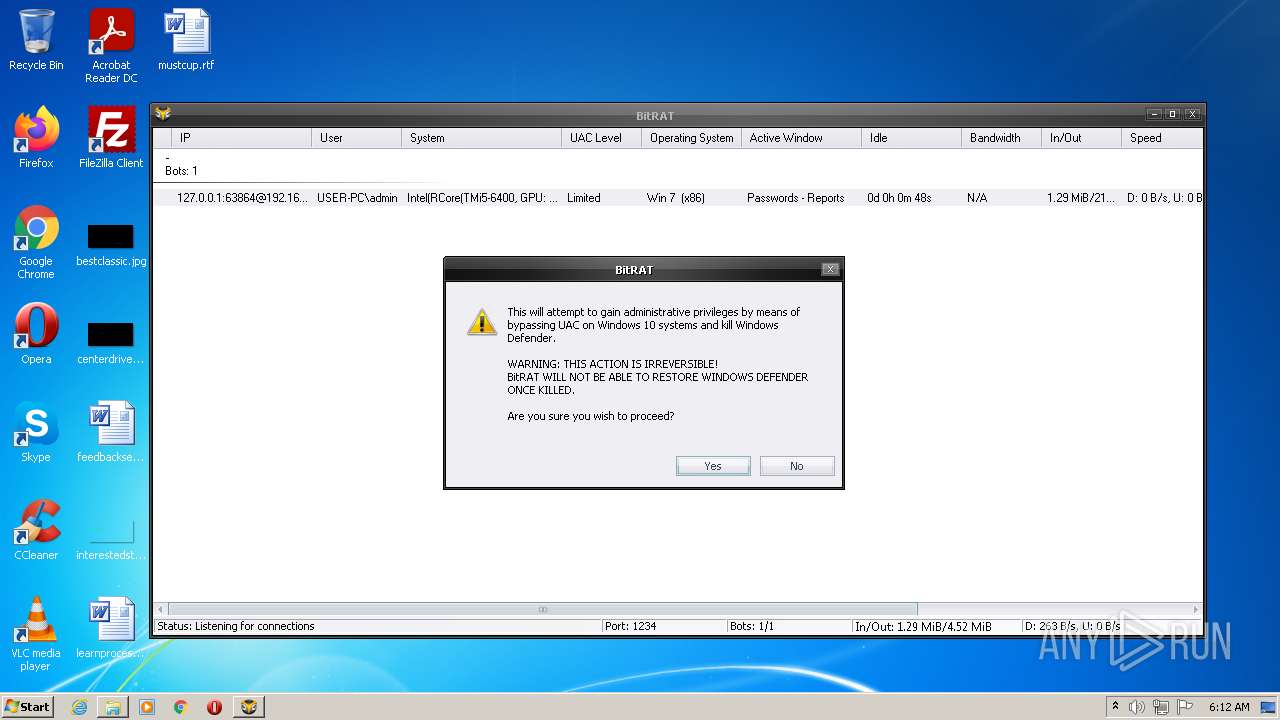Sort by the User column header
This screenshot has width=1280, height=720.
point(356,138)
